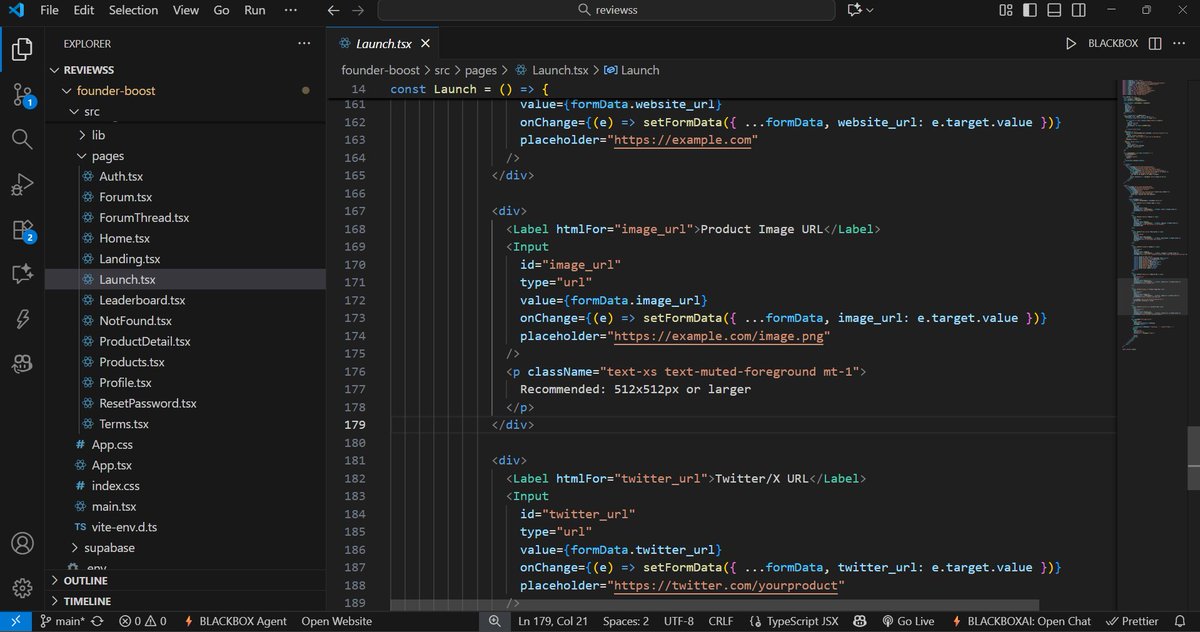Open the Manage gear icon
This screenshot has height=632, width=1200.
click(22, 588)
